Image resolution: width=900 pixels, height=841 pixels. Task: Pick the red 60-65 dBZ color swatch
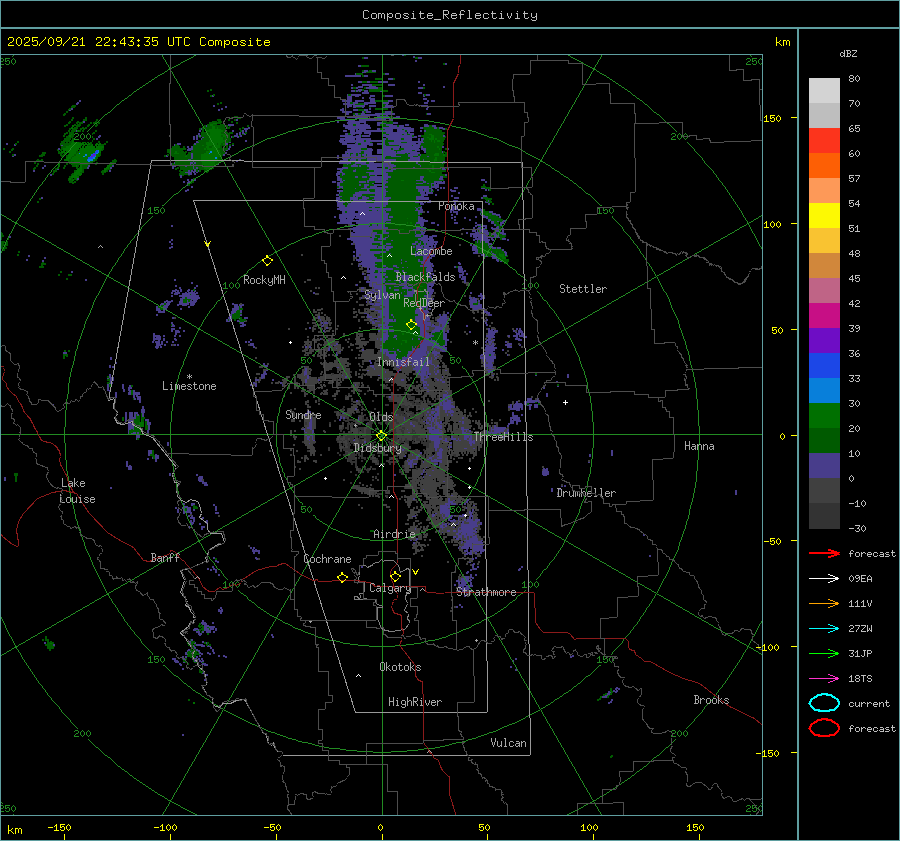[x=824, y=141]
